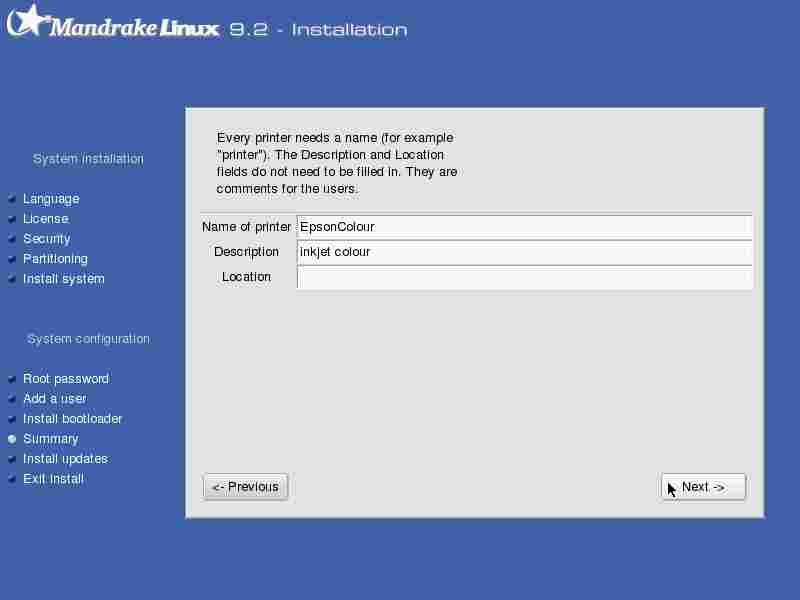The image size is (800, 600).
Task: Click the bullet beside Security
Action: (12, 239)
